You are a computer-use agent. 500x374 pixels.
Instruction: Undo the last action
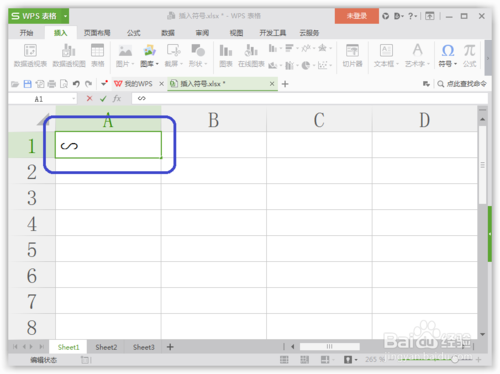(x=76, y=84)
